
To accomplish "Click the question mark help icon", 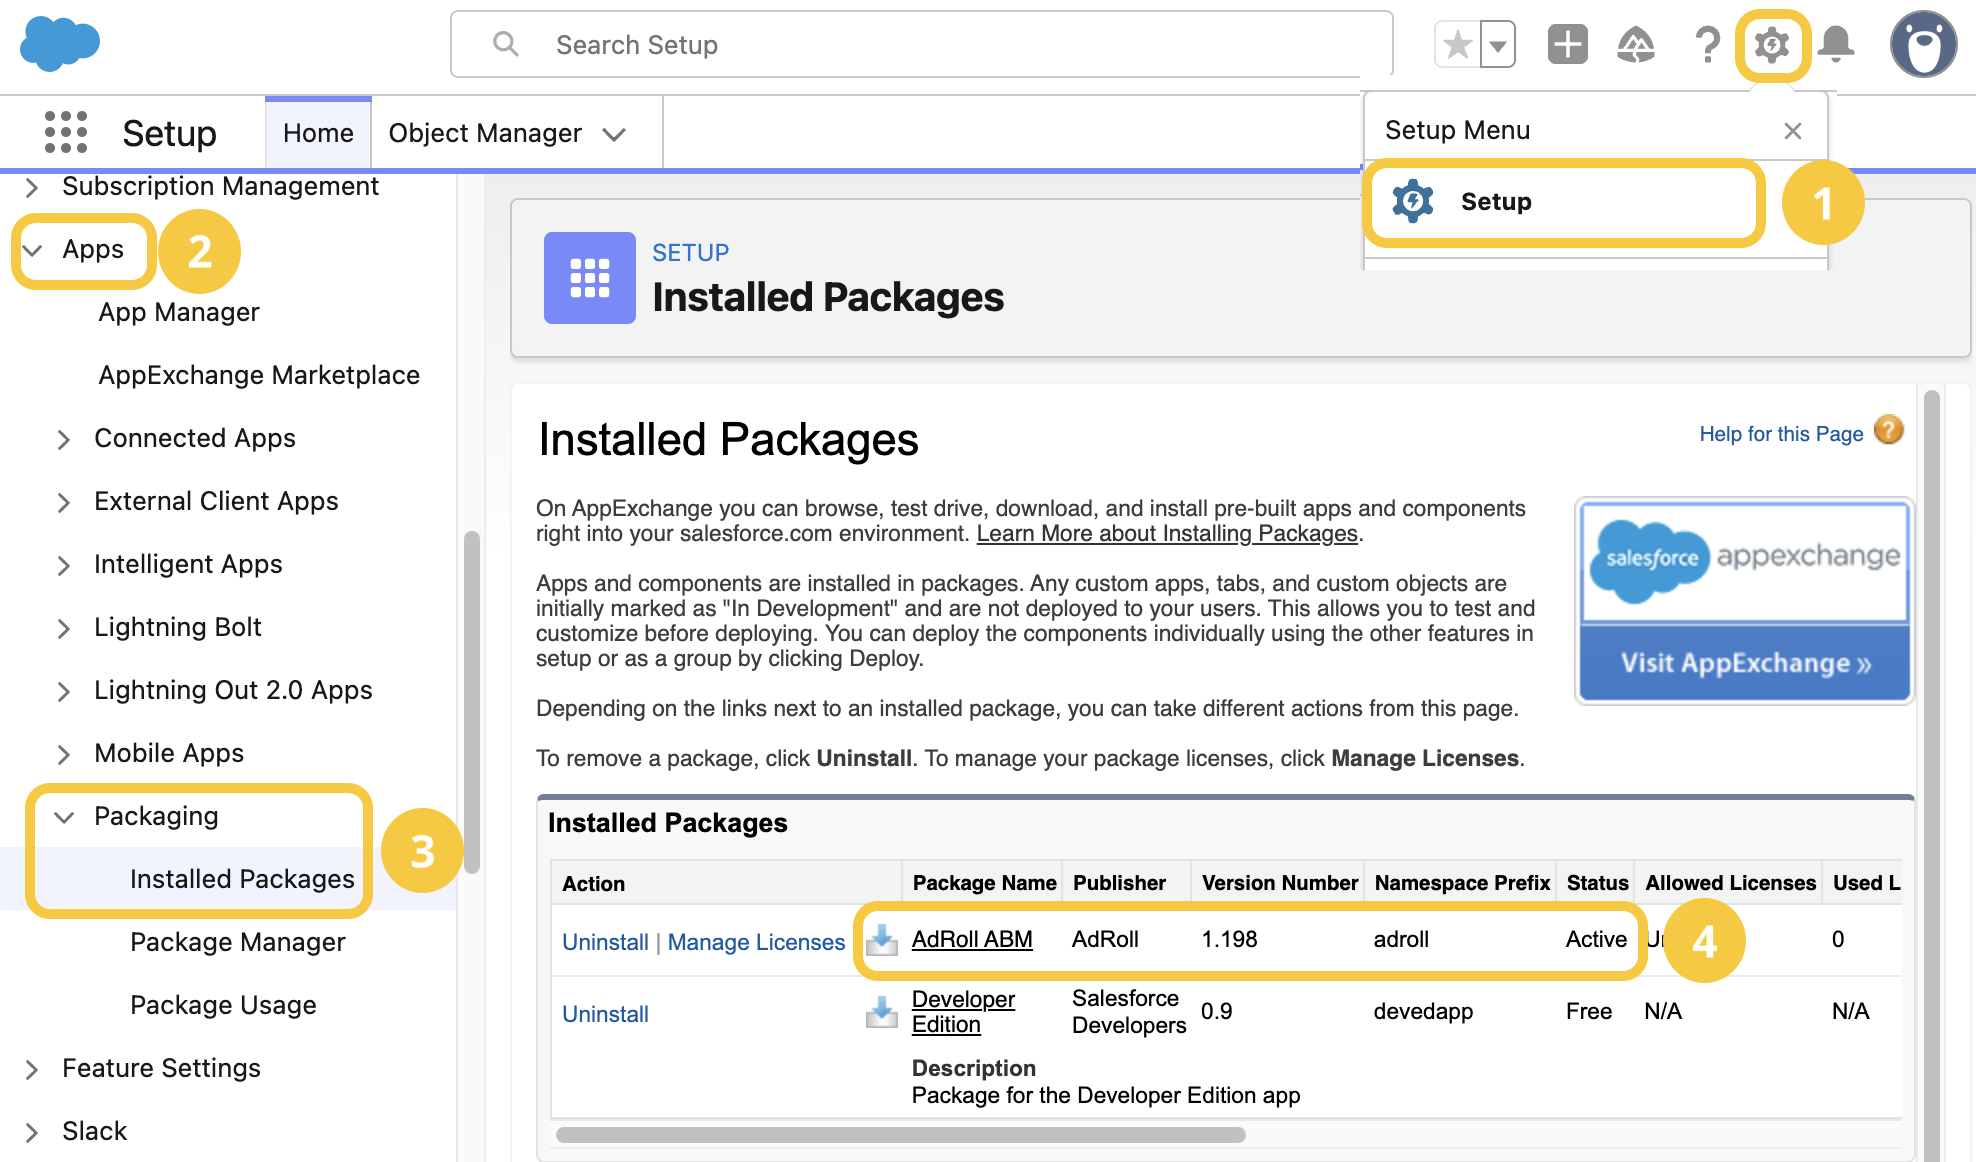I will point(1707,45).
